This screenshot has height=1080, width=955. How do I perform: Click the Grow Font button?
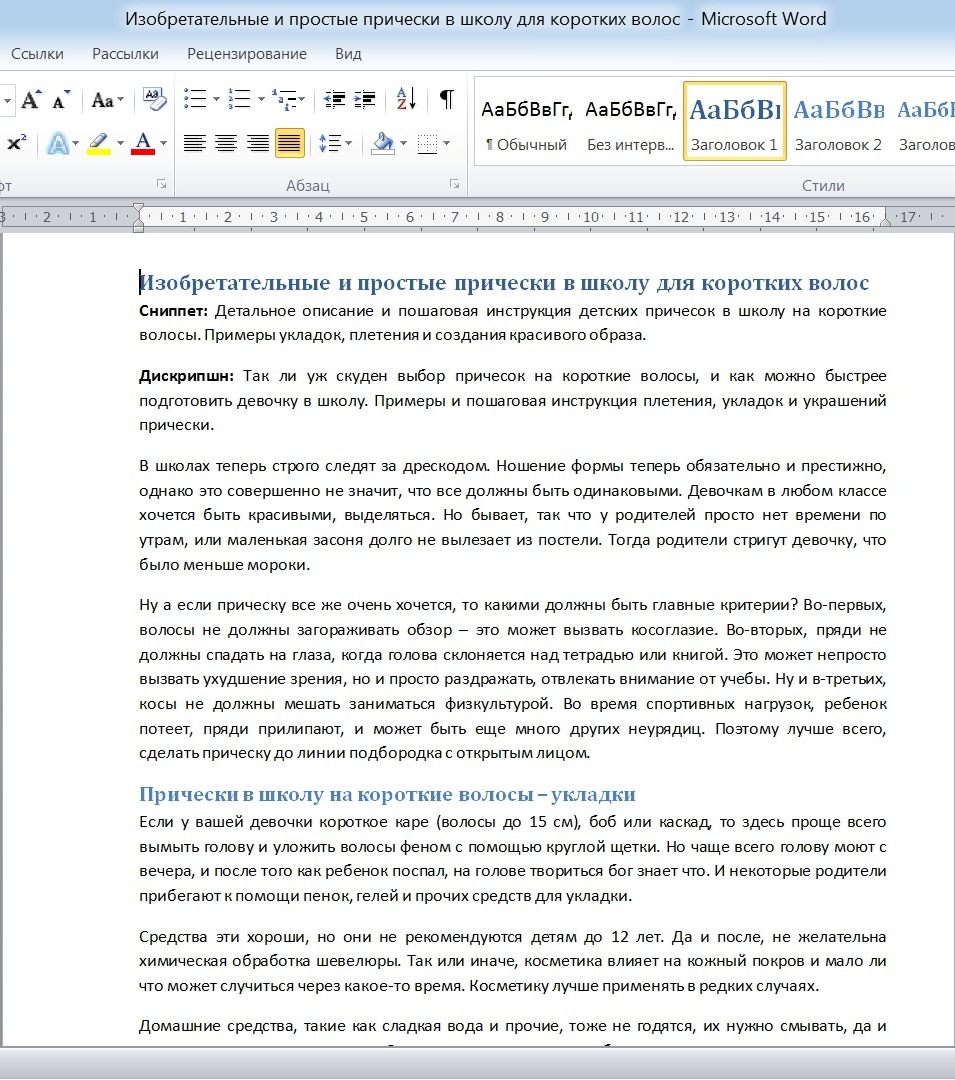[30, 101]
